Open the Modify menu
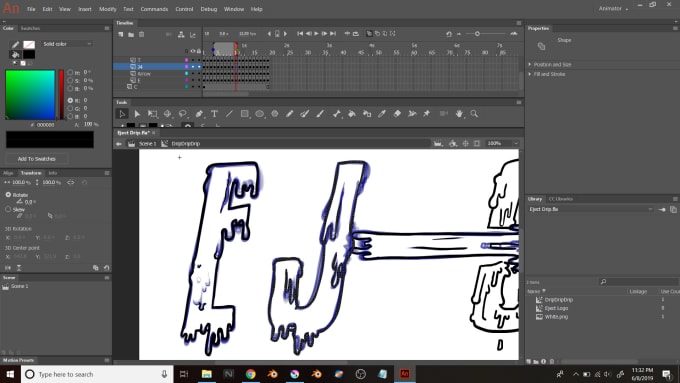Image resolution: width=680 pixels, height=383 pixels. 108,9
